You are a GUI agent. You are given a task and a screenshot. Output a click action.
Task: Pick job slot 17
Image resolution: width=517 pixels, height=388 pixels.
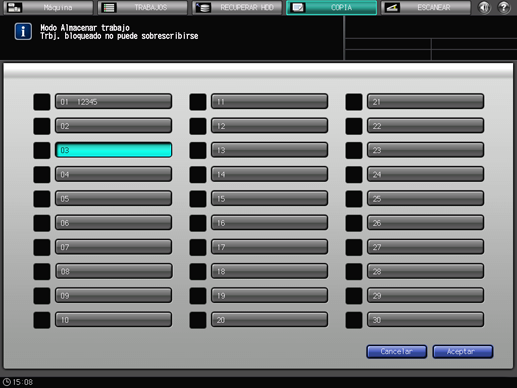tap(269, 247)
